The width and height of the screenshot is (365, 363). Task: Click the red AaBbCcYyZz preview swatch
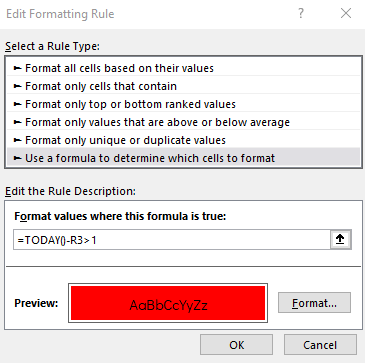coord(168,303)
